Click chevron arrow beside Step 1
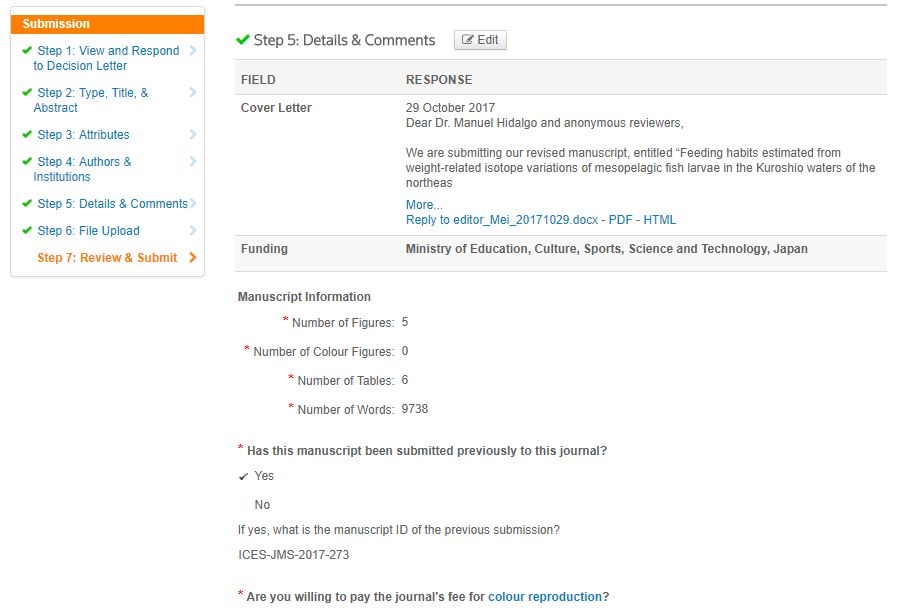The image size is (900, 610). coord(193,50)
